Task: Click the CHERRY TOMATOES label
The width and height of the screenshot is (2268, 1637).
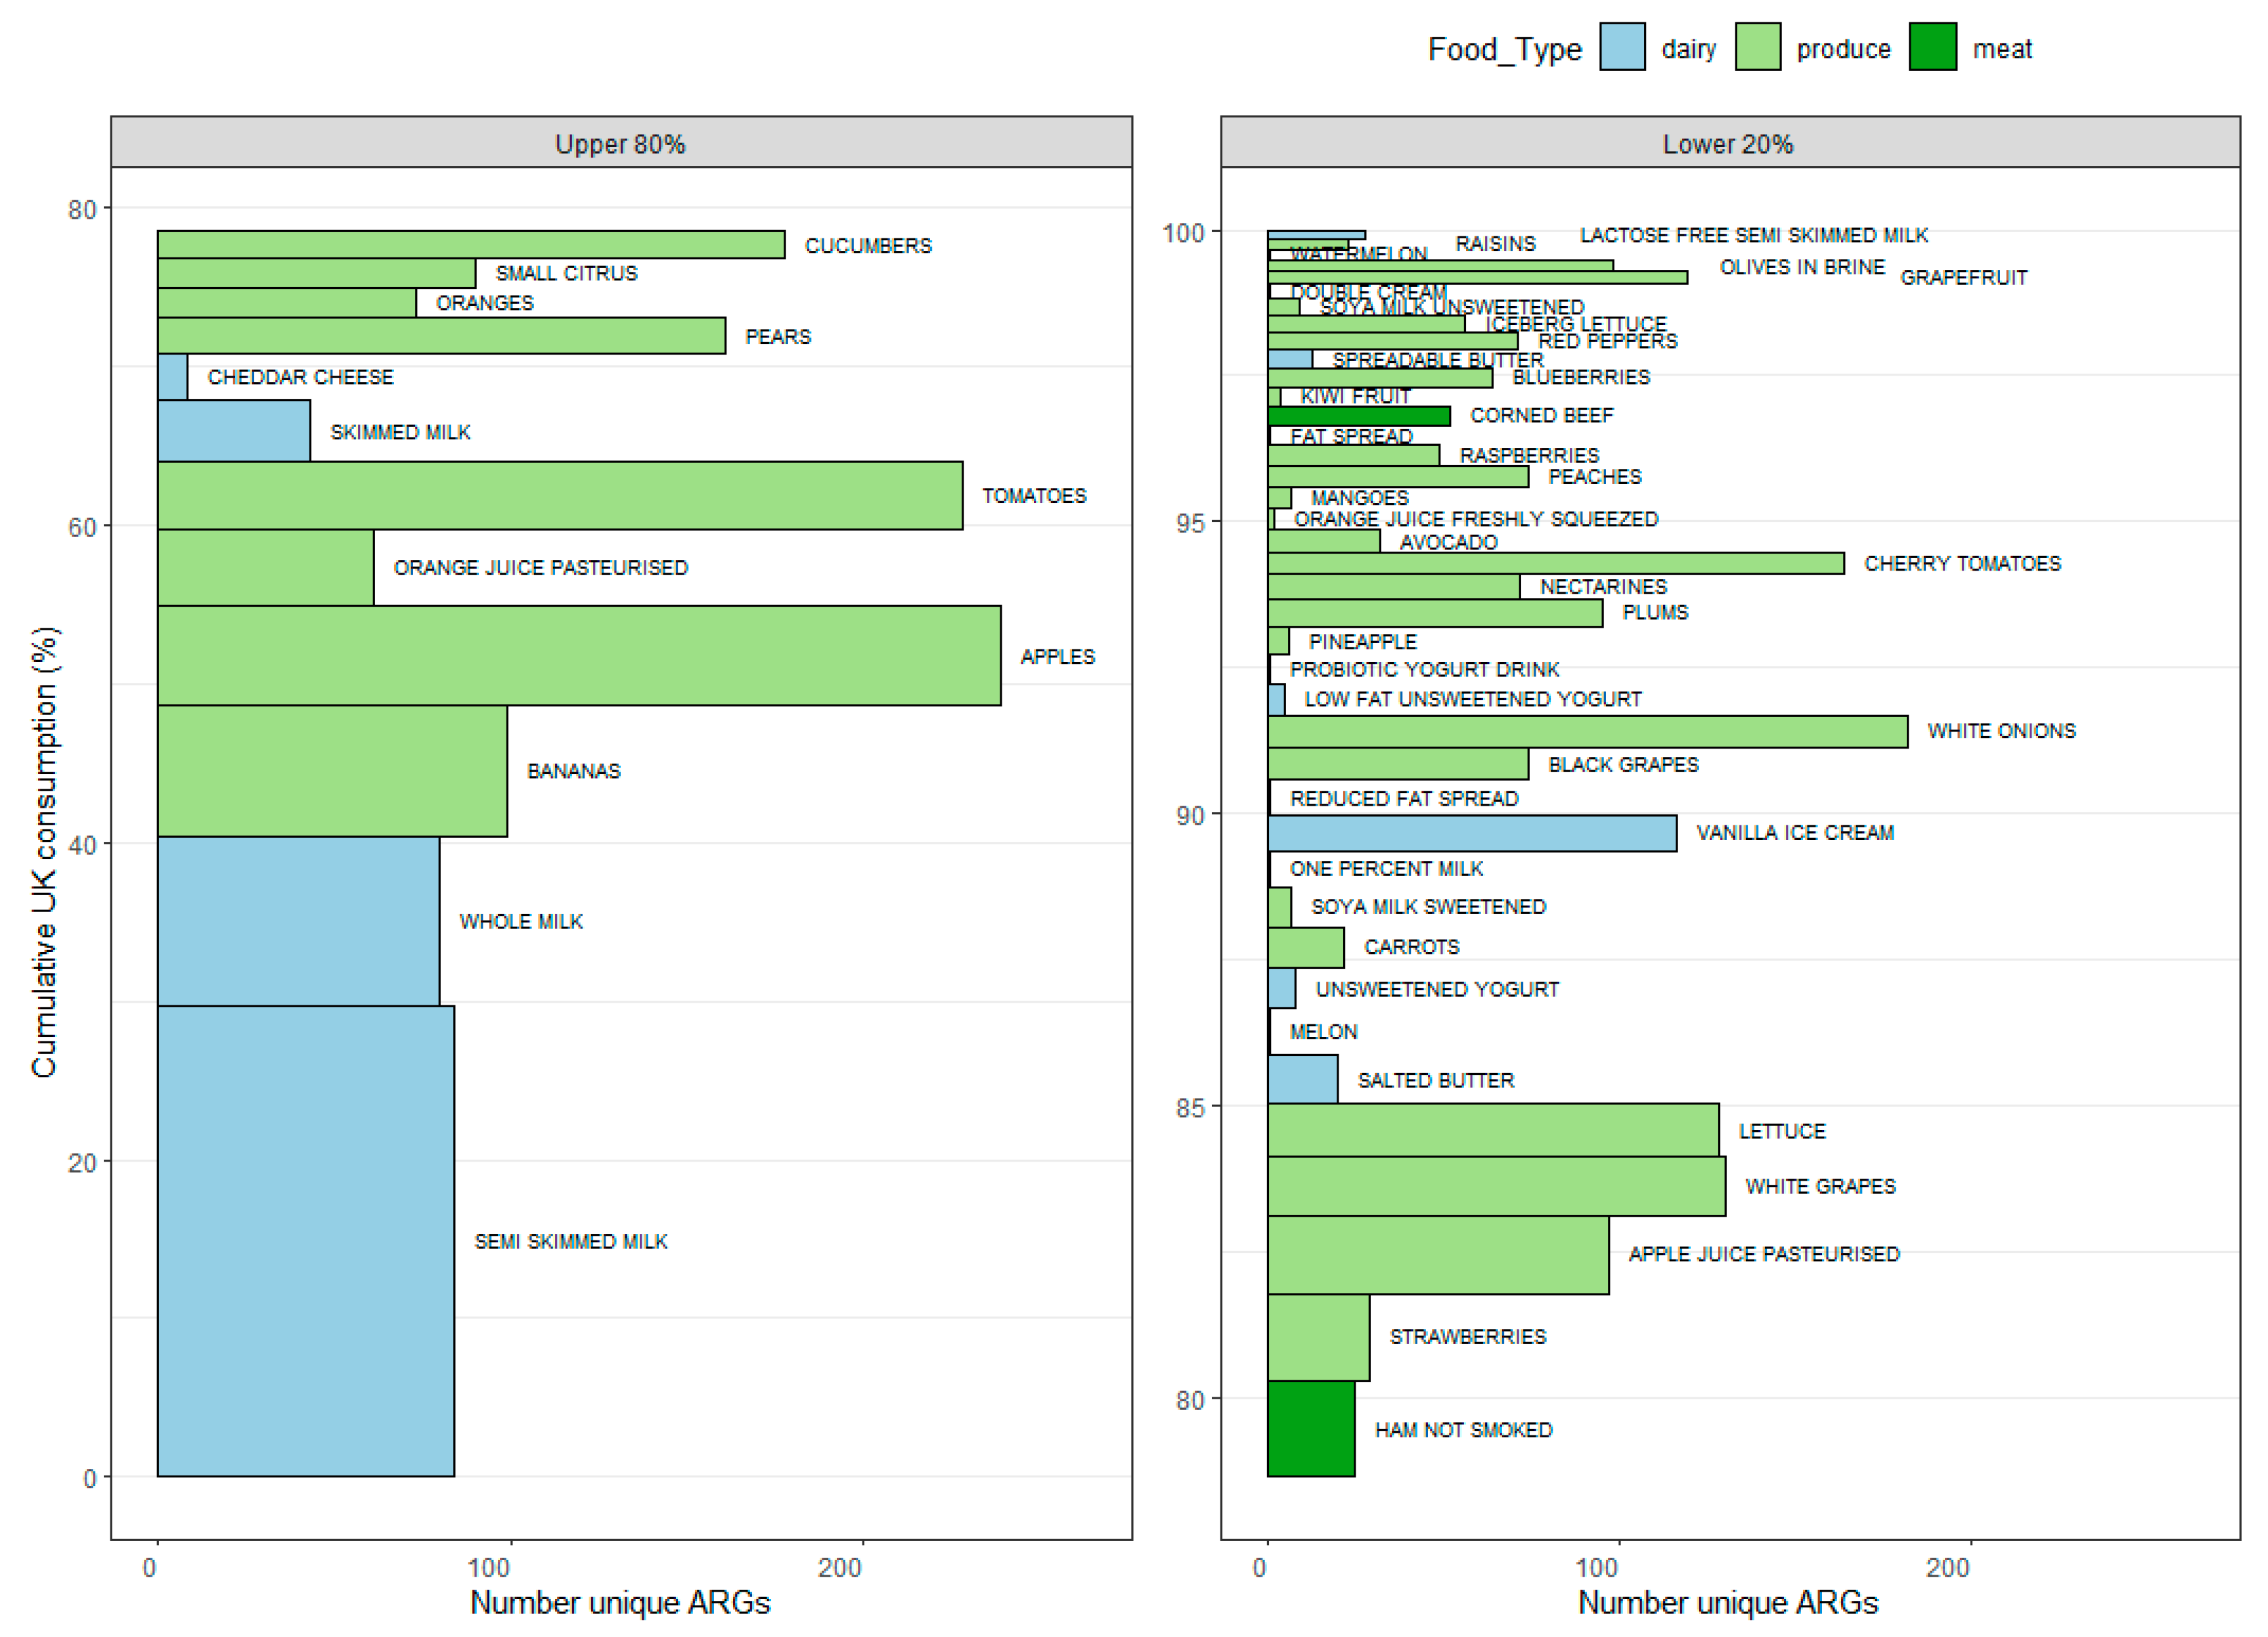Action: (1963, 564)
